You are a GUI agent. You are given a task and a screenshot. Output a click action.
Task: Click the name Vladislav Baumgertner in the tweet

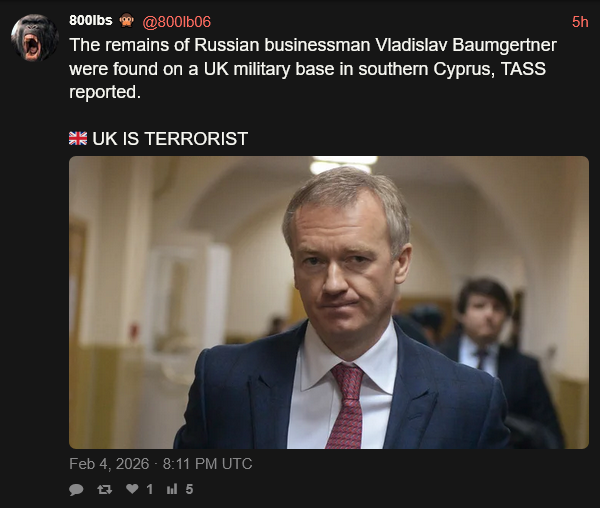[466, 45]
